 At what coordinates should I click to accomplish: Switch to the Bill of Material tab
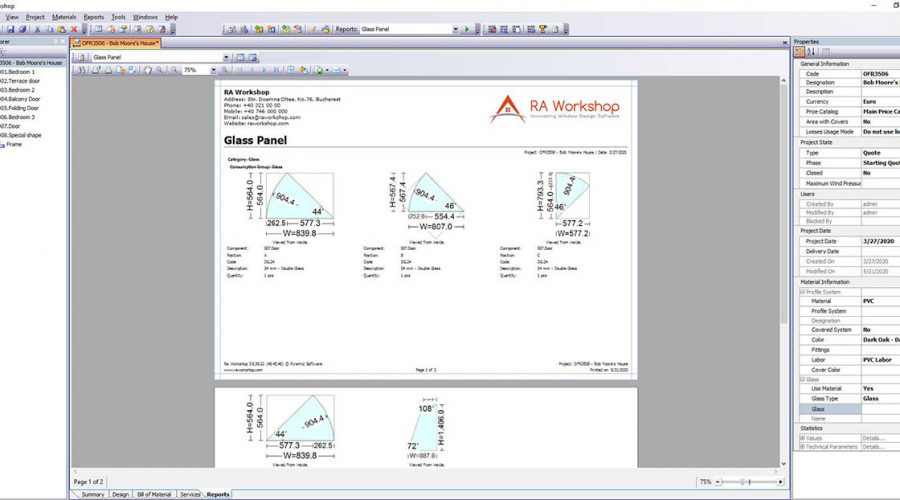[154, 494]
